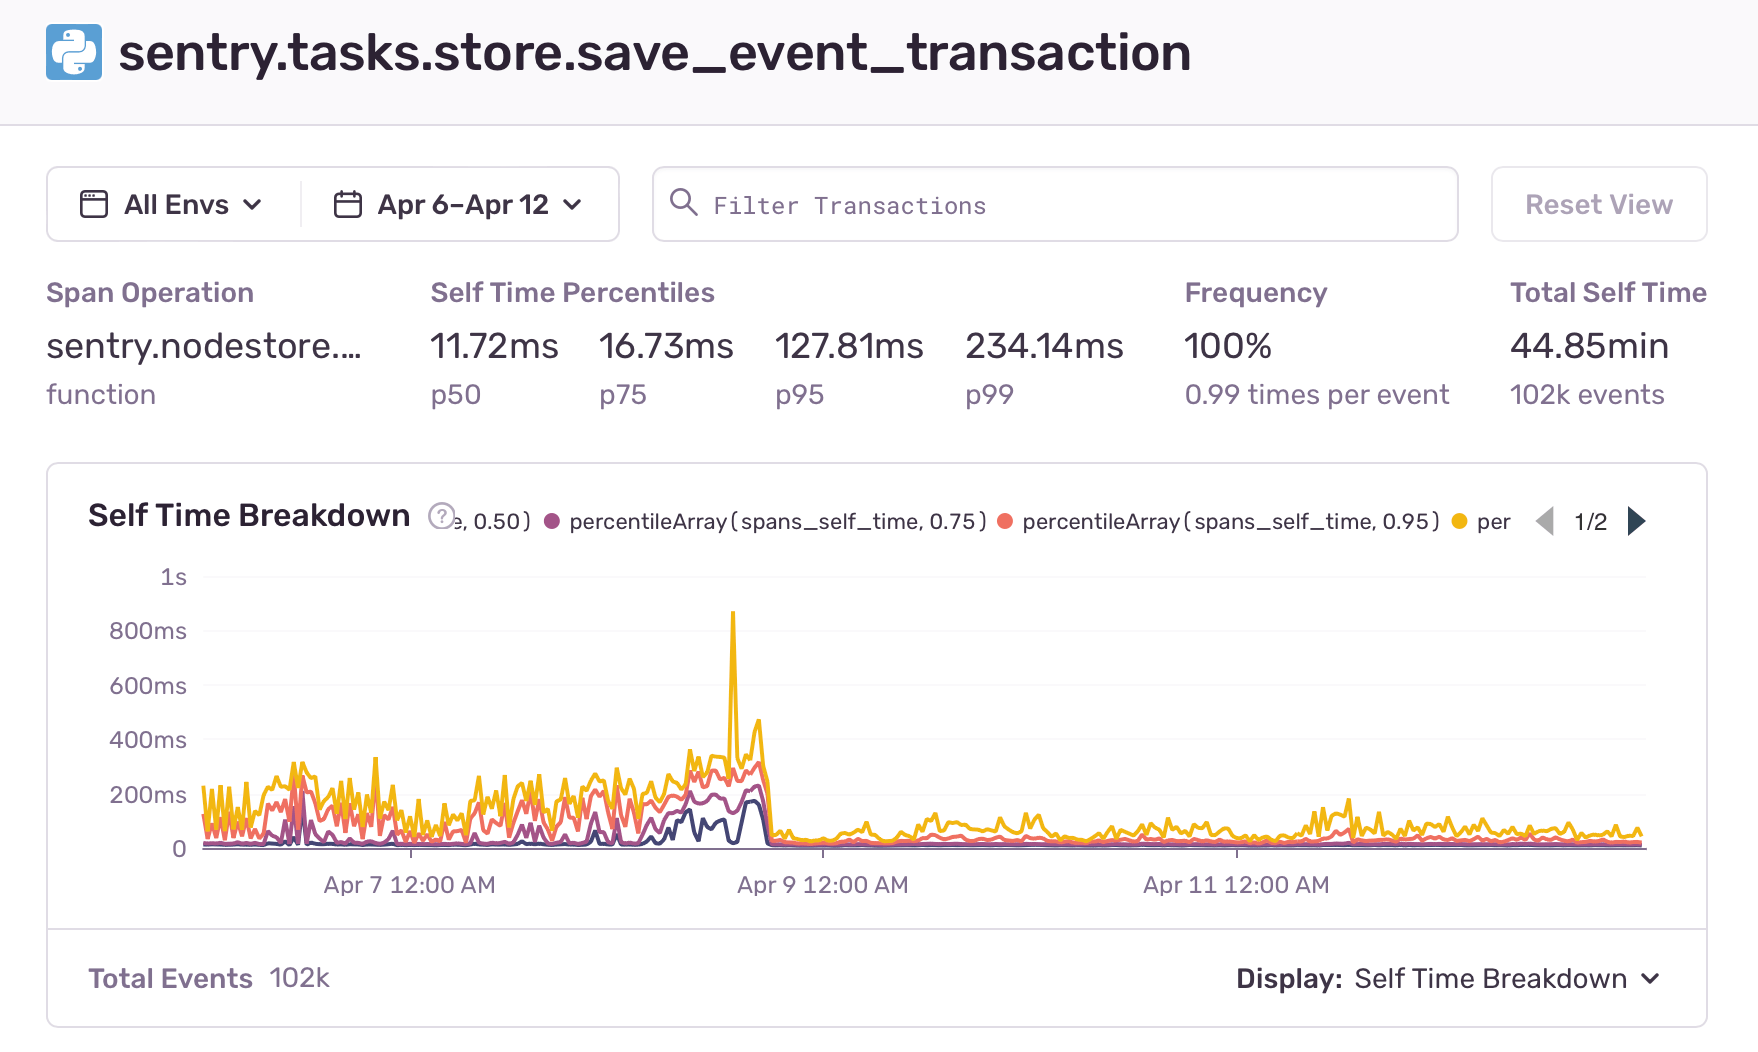Screen dimensions: 1758x1052
Task: Click the Total Events 102k footer text
Action: 209,978
